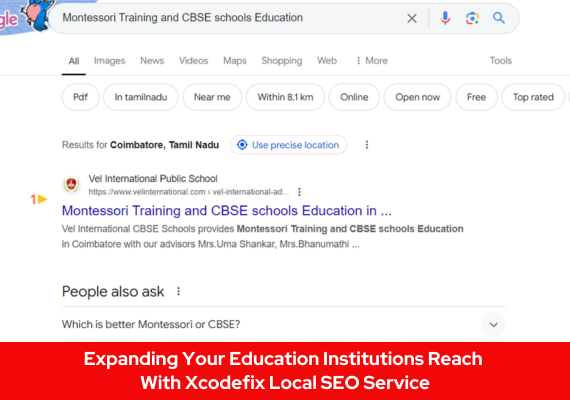Open three-dot menu next to location
570x400 pixels.
pyautogui.click(x=367, y=145)
